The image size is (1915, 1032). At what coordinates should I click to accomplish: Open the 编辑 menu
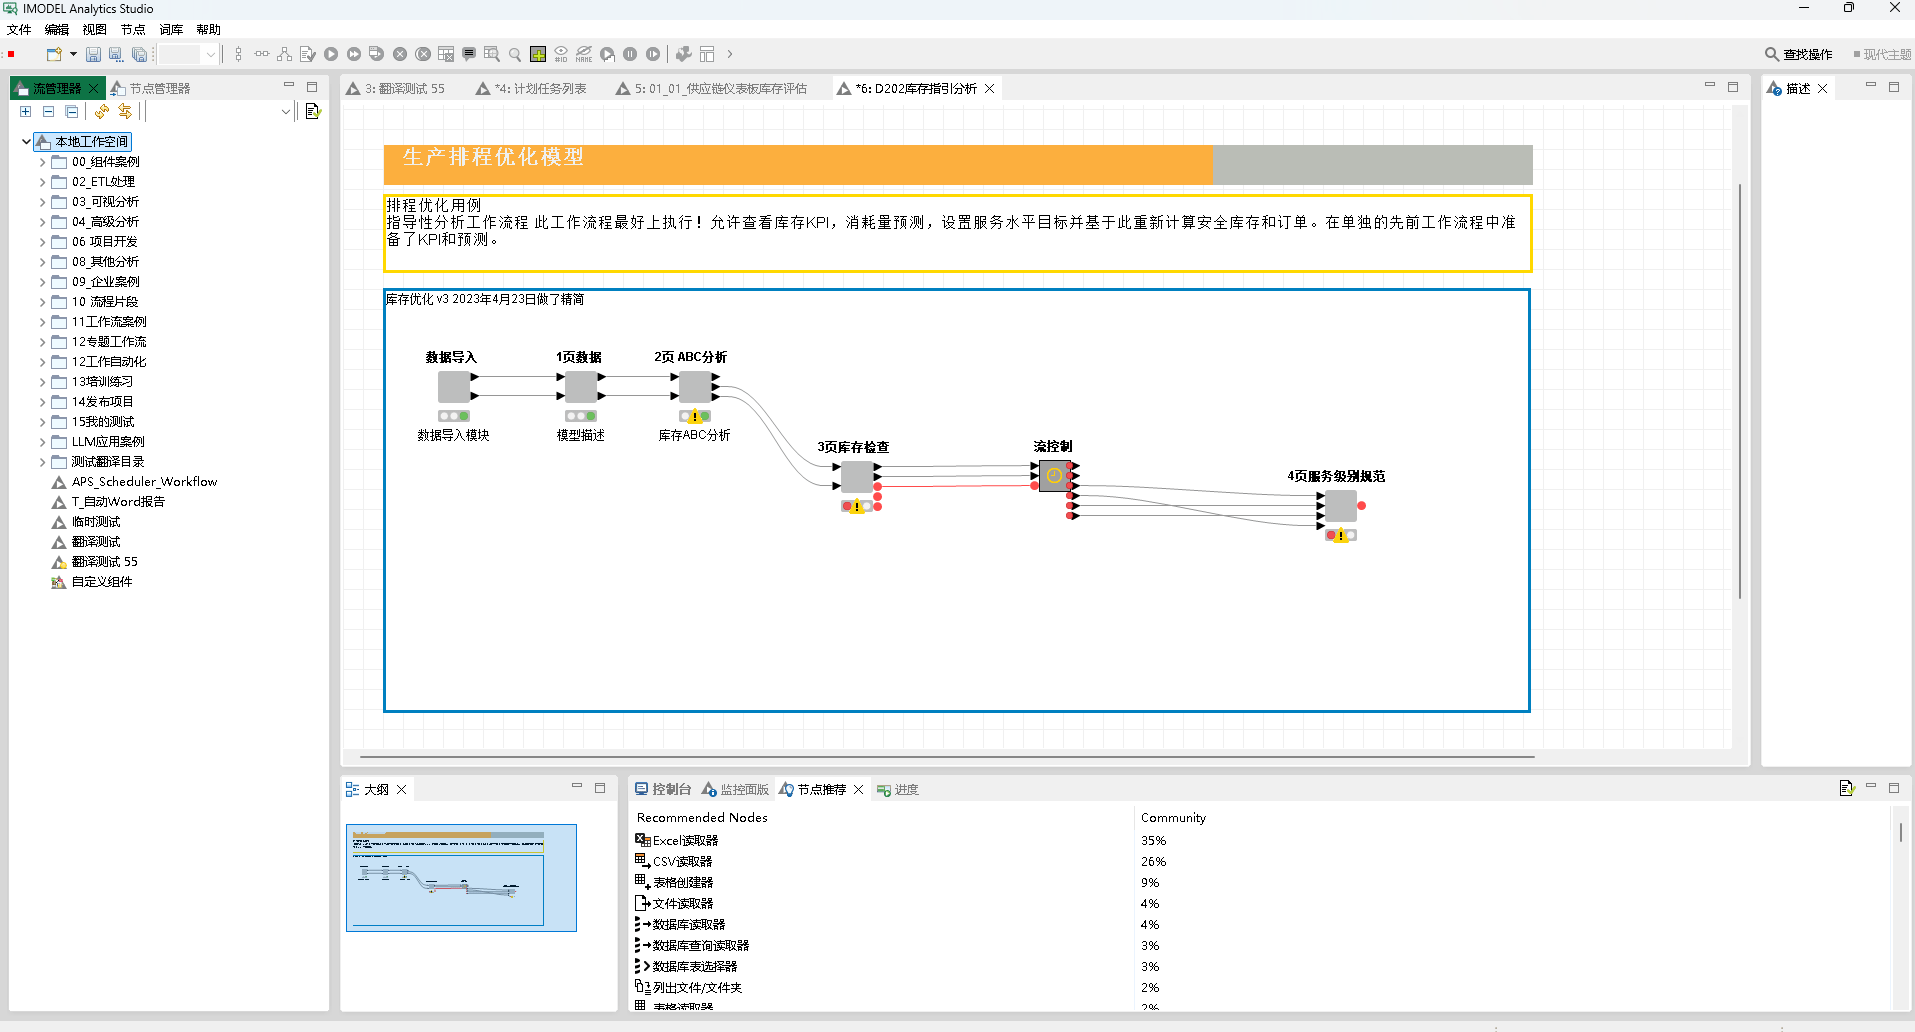[57, 30]
